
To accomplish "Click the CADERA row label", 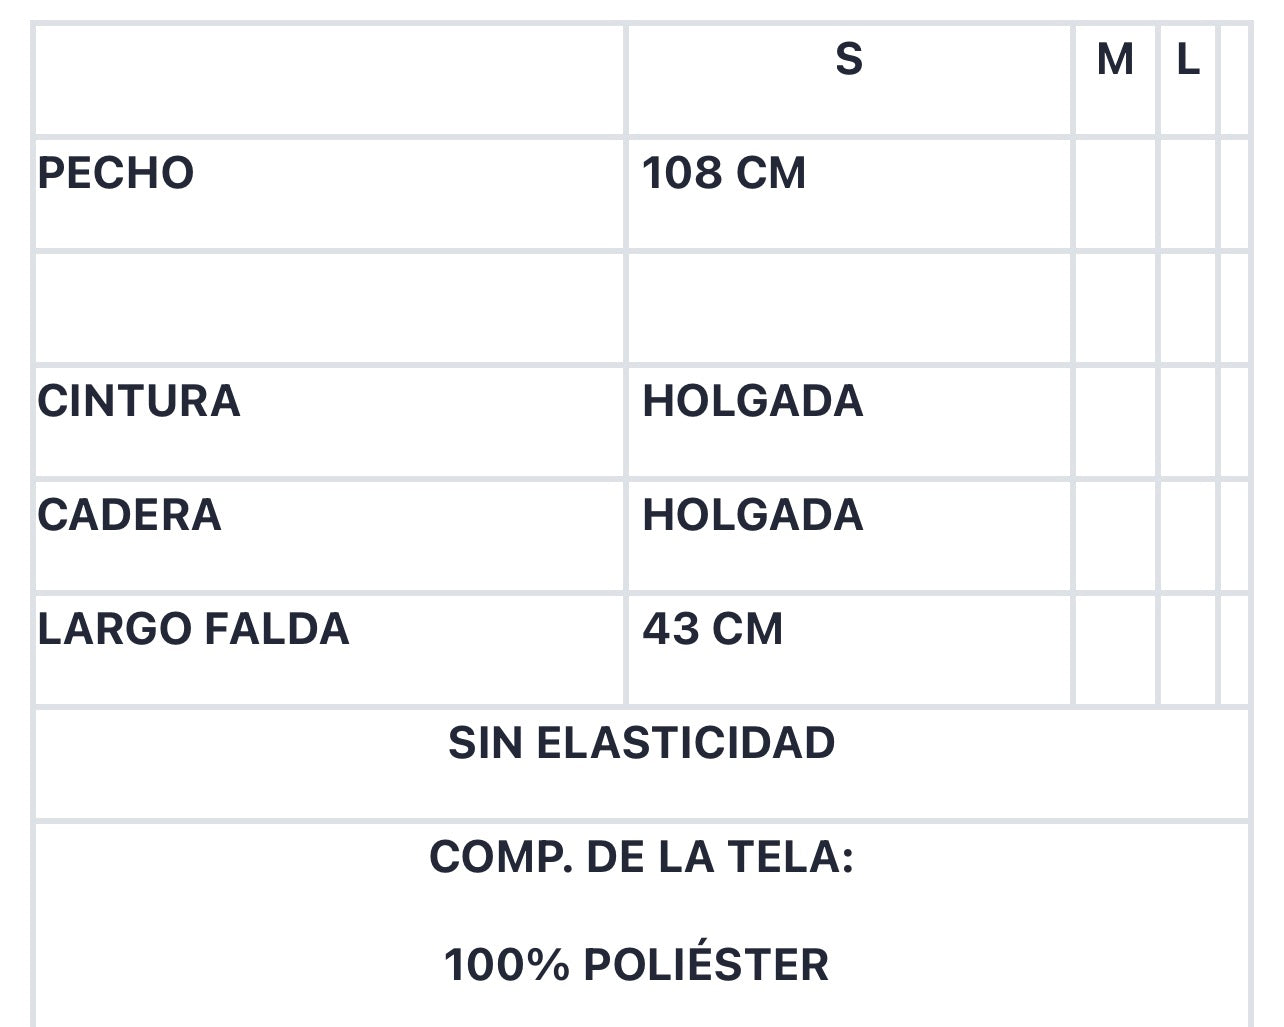I will pyautogui.click(x=130, y=515).
